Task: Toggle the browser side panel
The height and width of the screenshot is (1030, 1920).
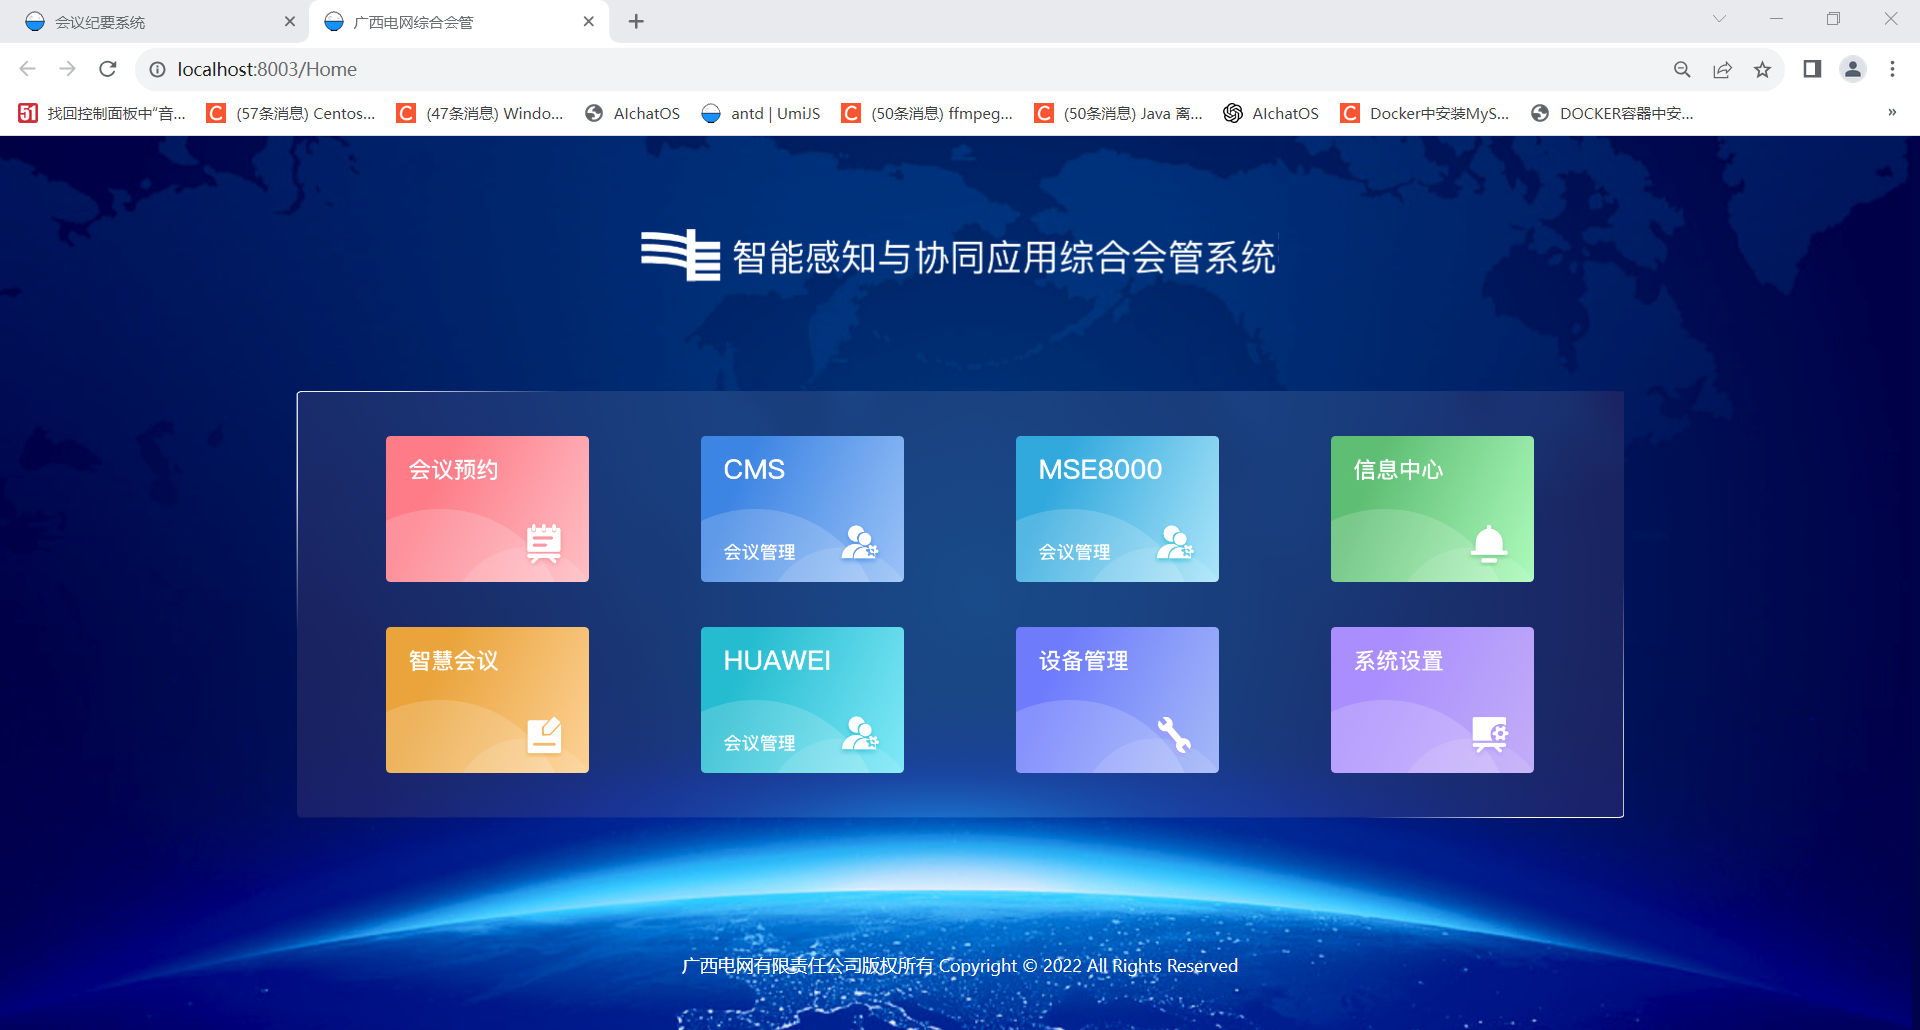Action: 1812,69
